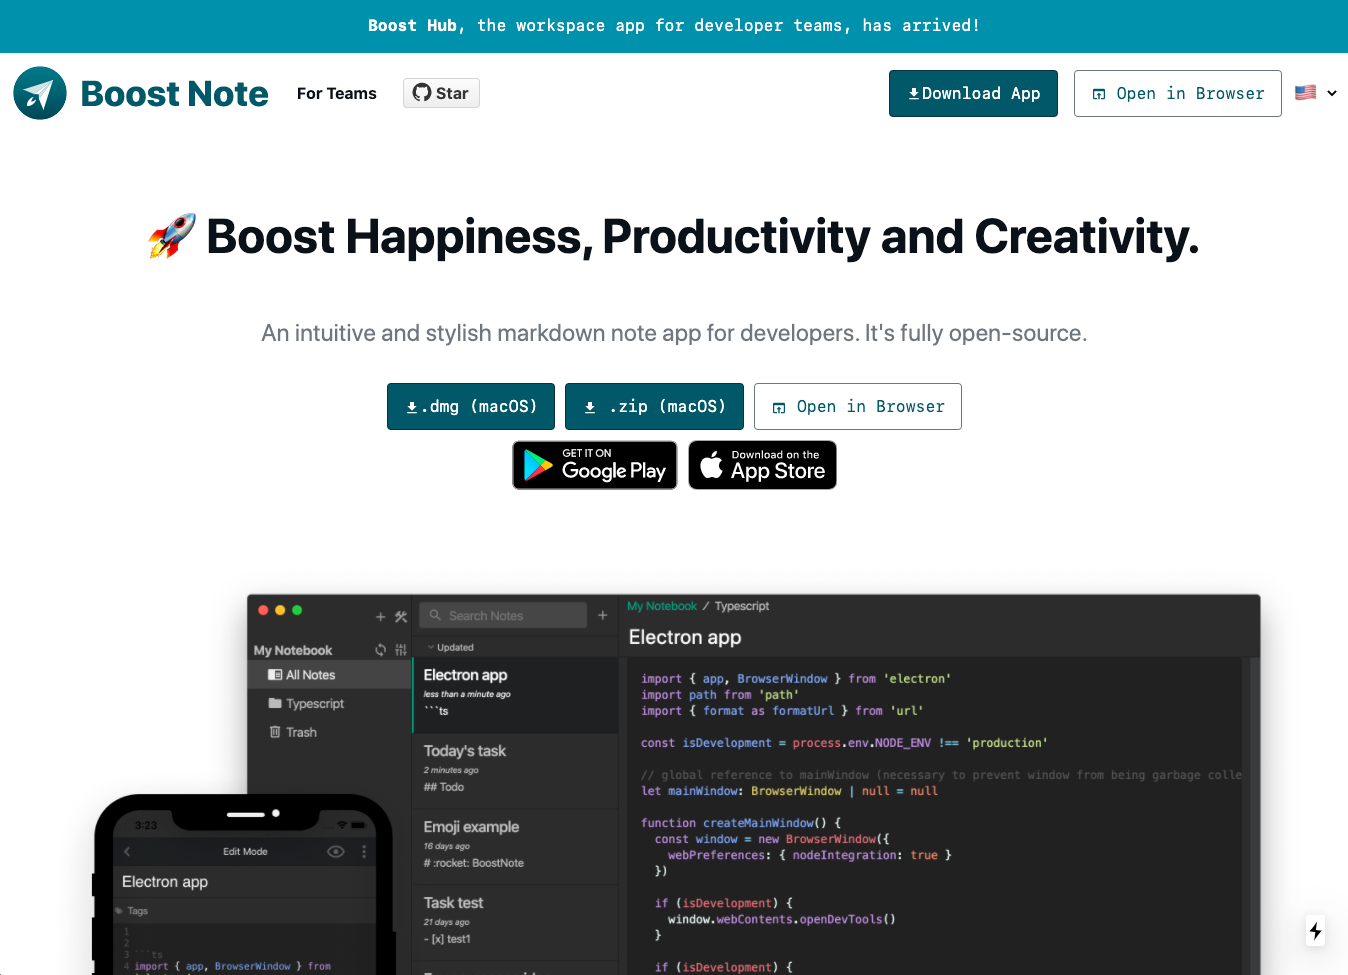Click the Boost Hub announcement banner

pos(674,26)
